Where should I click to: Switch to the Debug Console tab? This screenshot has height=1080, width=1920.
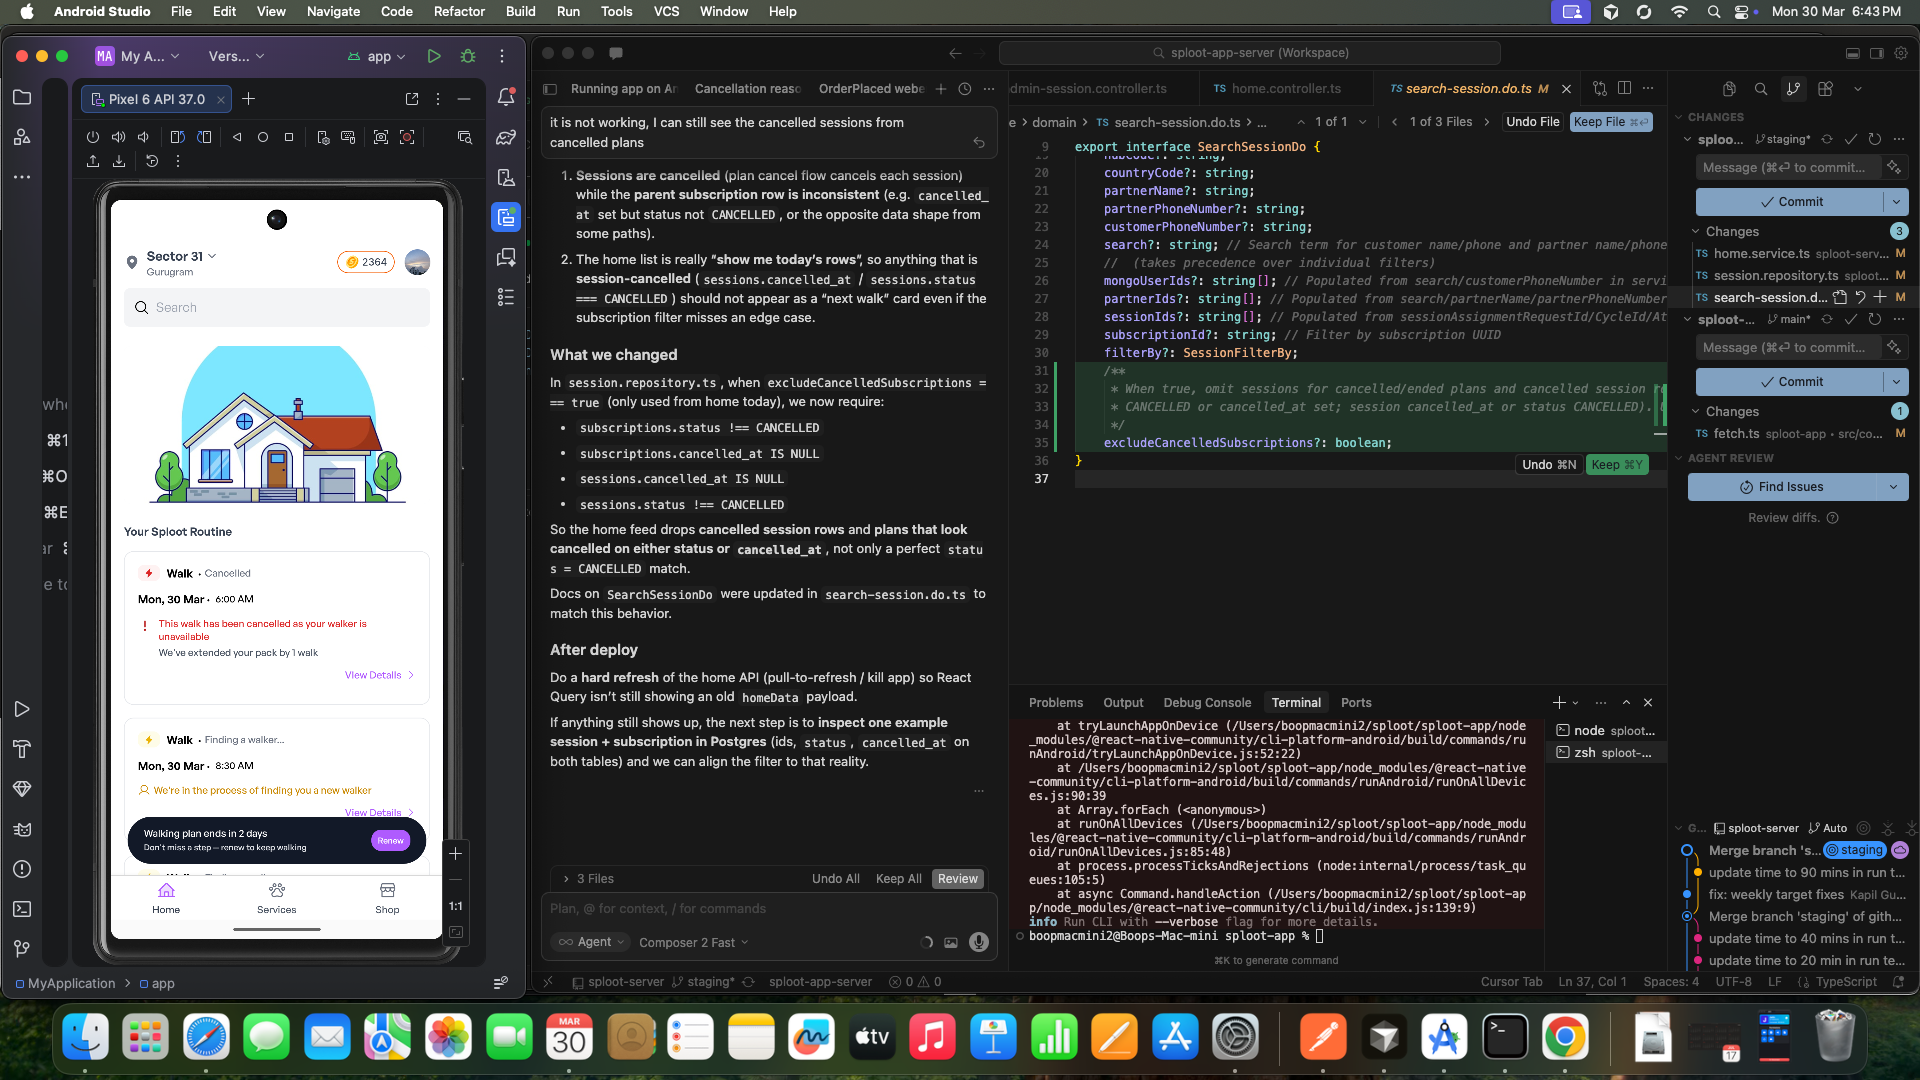(x=1206, y=703)
